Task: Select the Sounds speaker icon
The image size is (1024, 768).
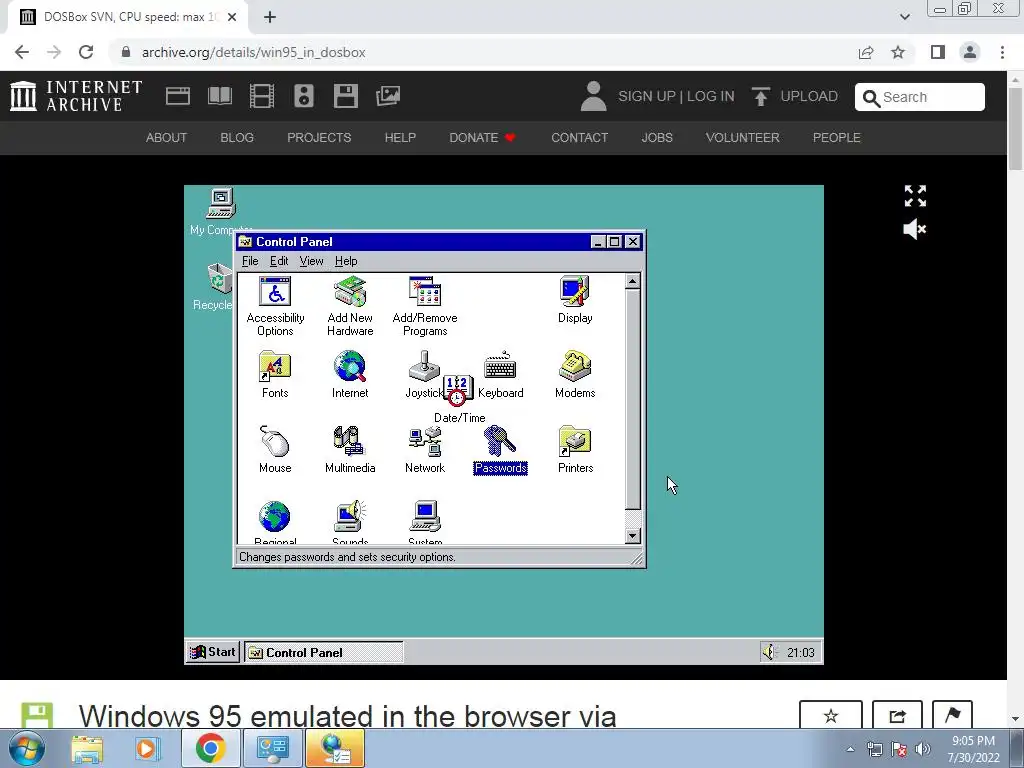Action: point(350,517)
